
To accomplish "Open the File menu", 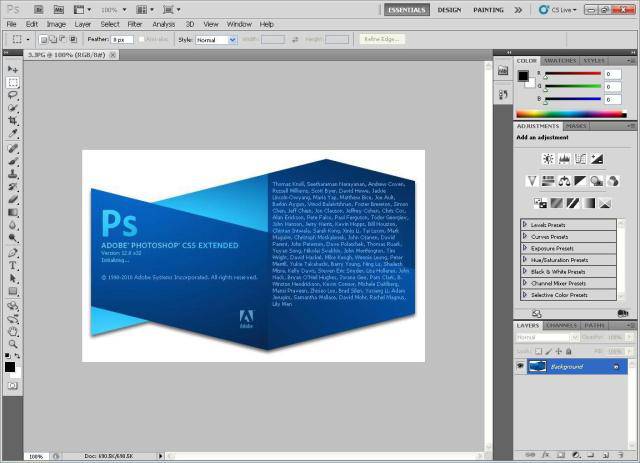I will click(11, 24).
